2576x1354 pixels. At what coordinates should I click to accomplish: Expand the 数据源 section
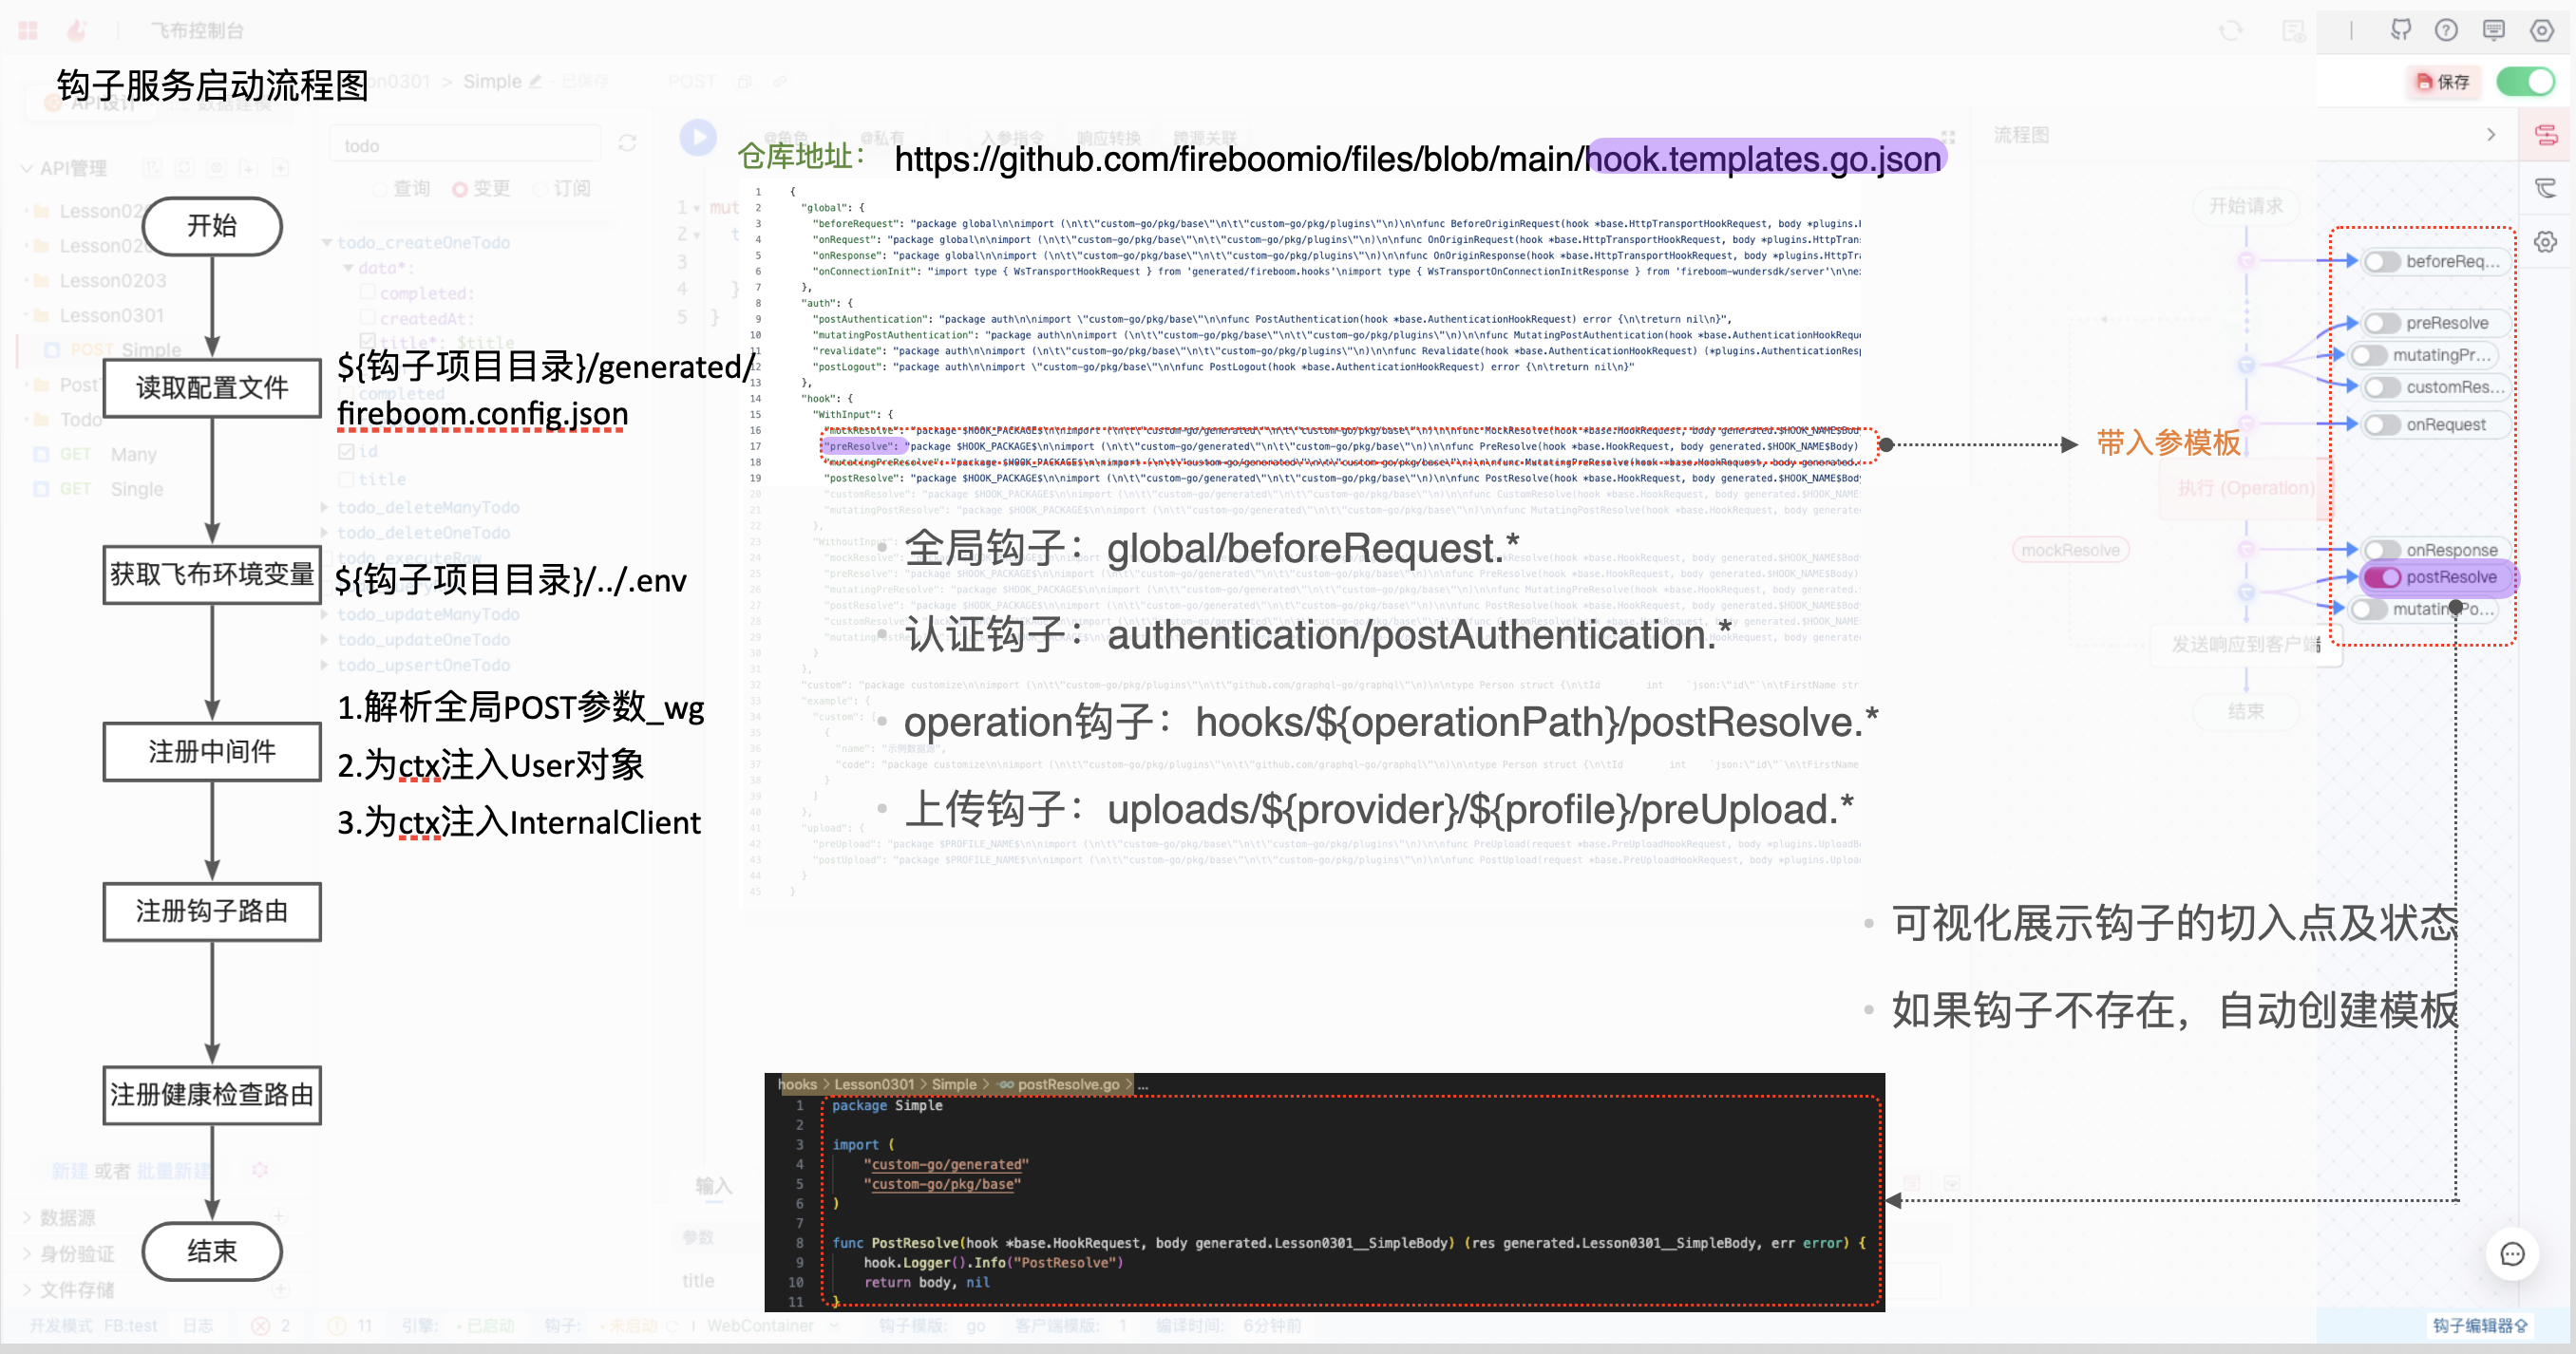click(67, 1217)
